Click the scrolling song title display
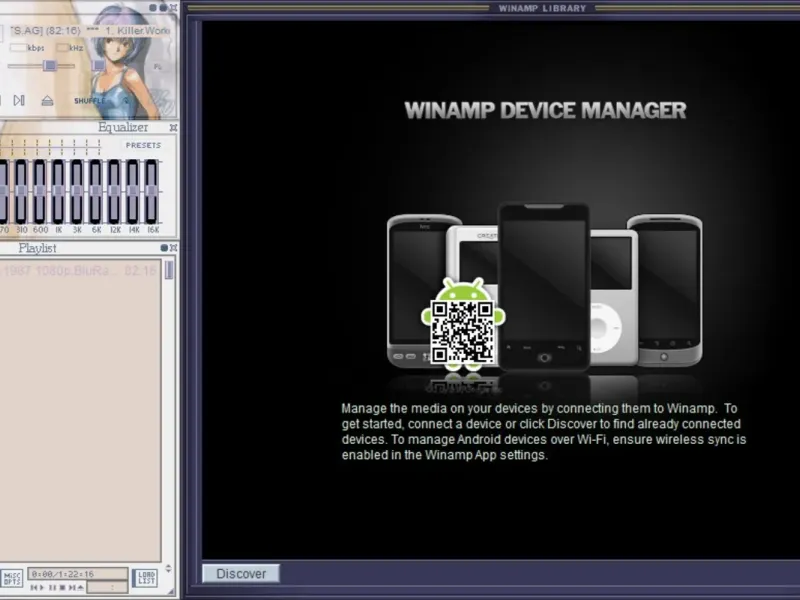The width and height of the screenshot is (800, 600). [x=90, y=31]
